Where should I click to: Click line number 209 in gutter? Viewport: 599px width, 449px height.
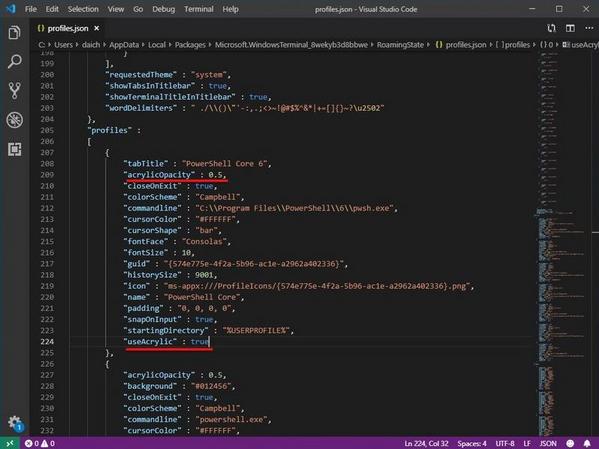click(x=47, y=175)
